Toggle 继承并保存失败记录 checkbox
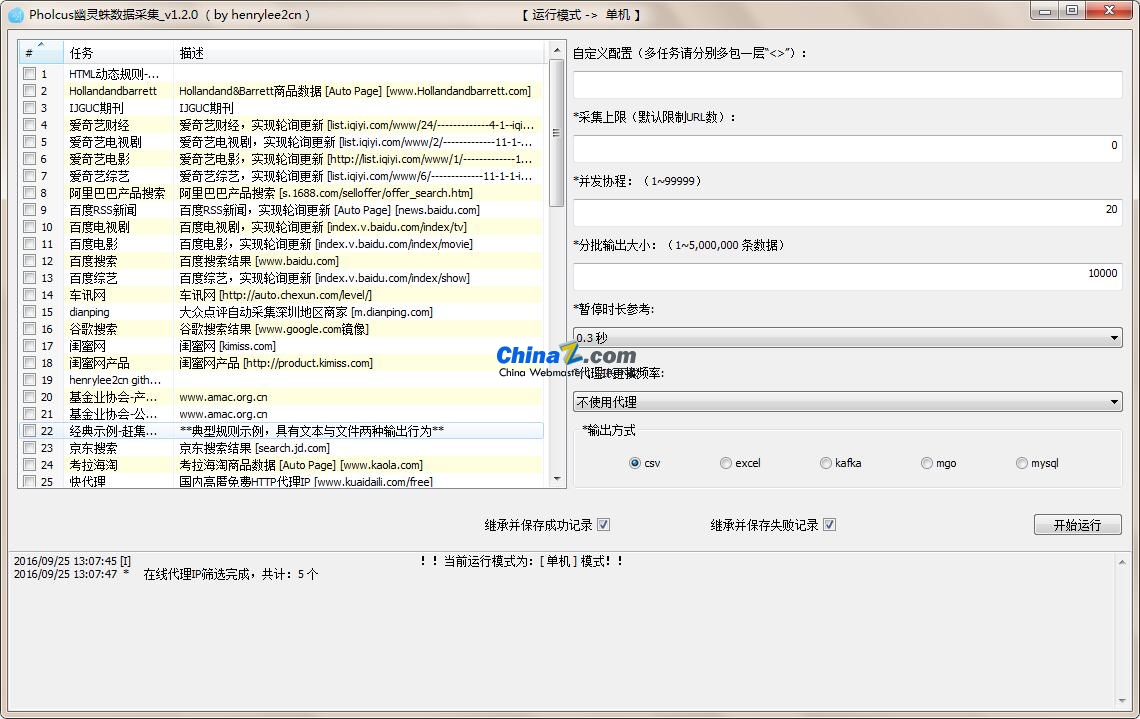 point(830,524)
